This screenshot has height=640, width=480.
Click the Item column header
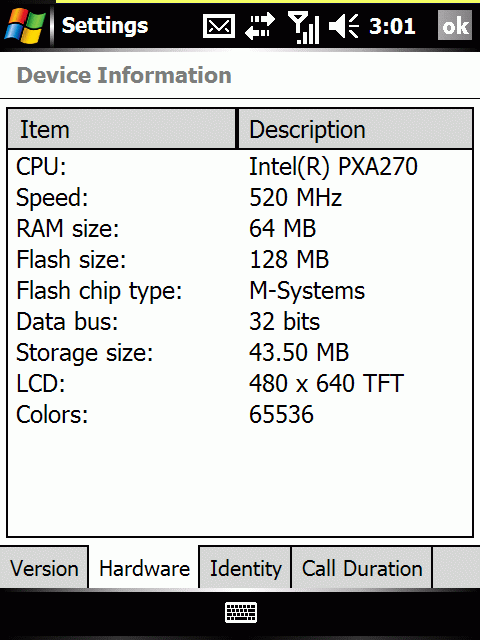122,129
